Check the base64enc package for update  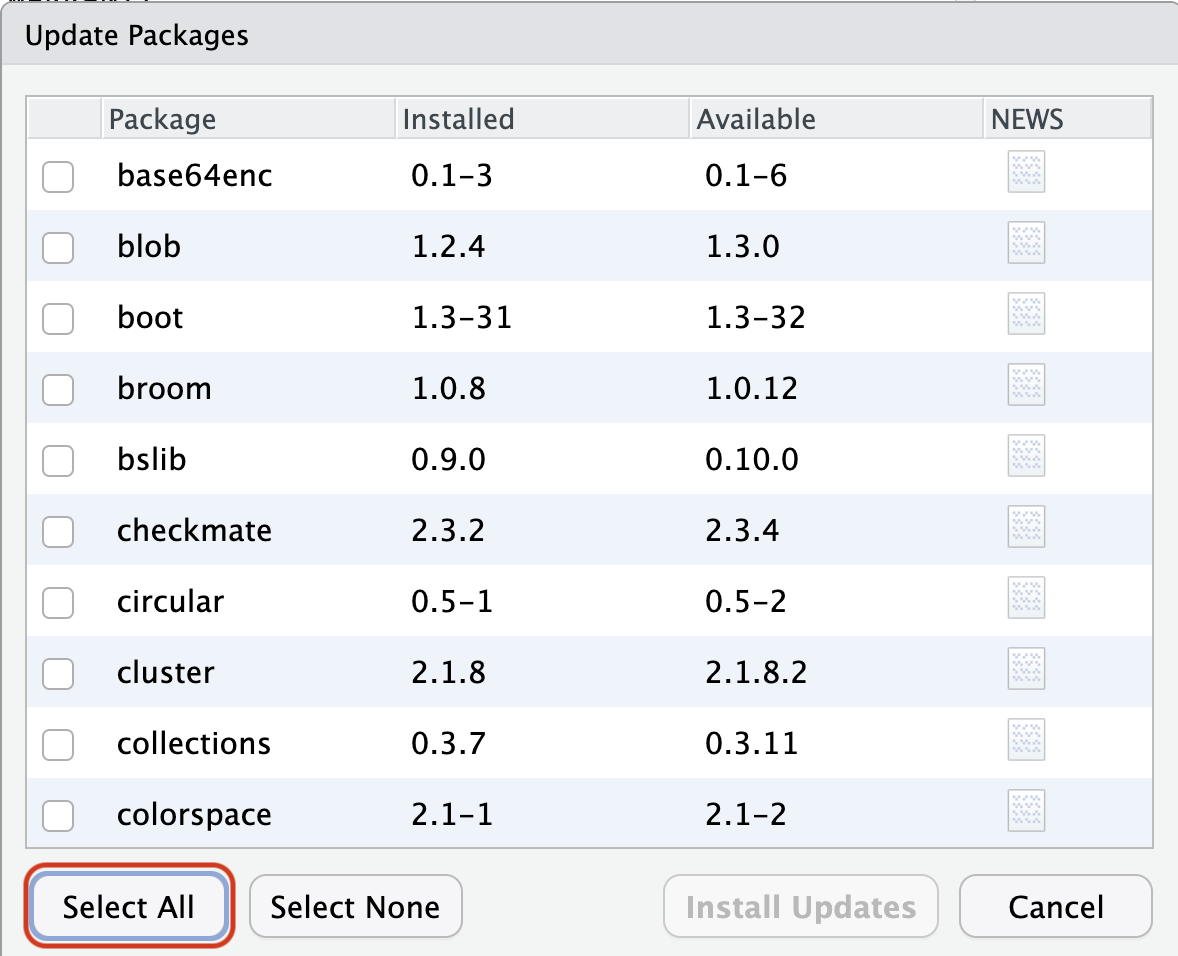pyautogui.click(x=57, y=177)
